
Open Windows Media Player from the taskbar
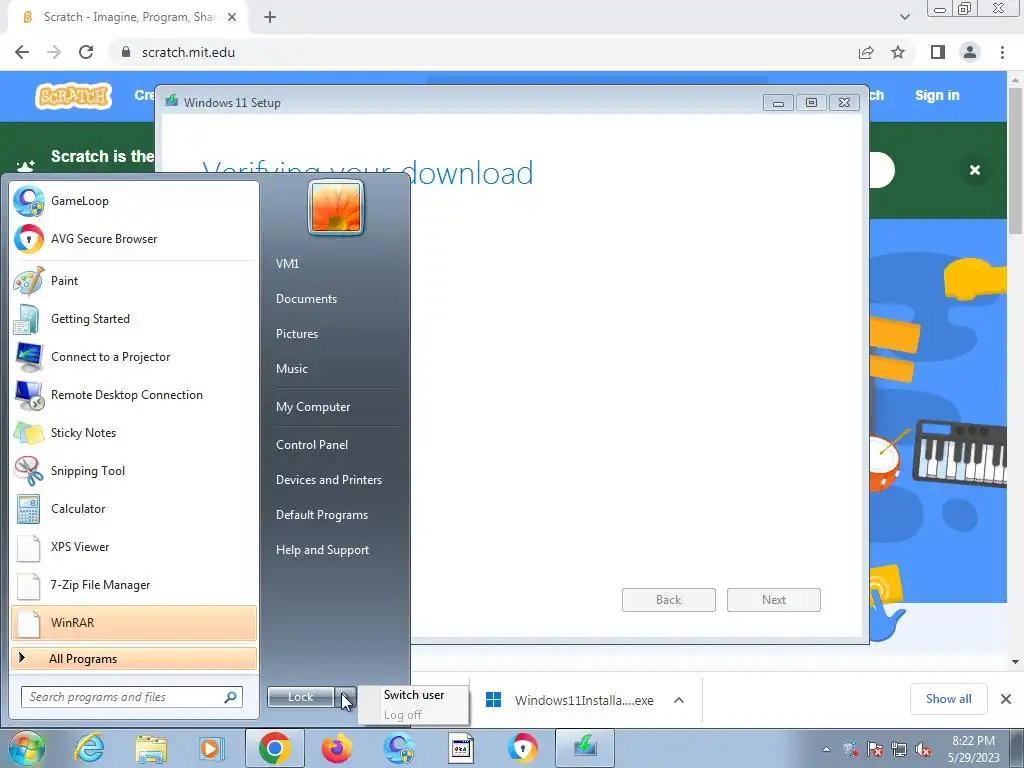click(210, 748)
